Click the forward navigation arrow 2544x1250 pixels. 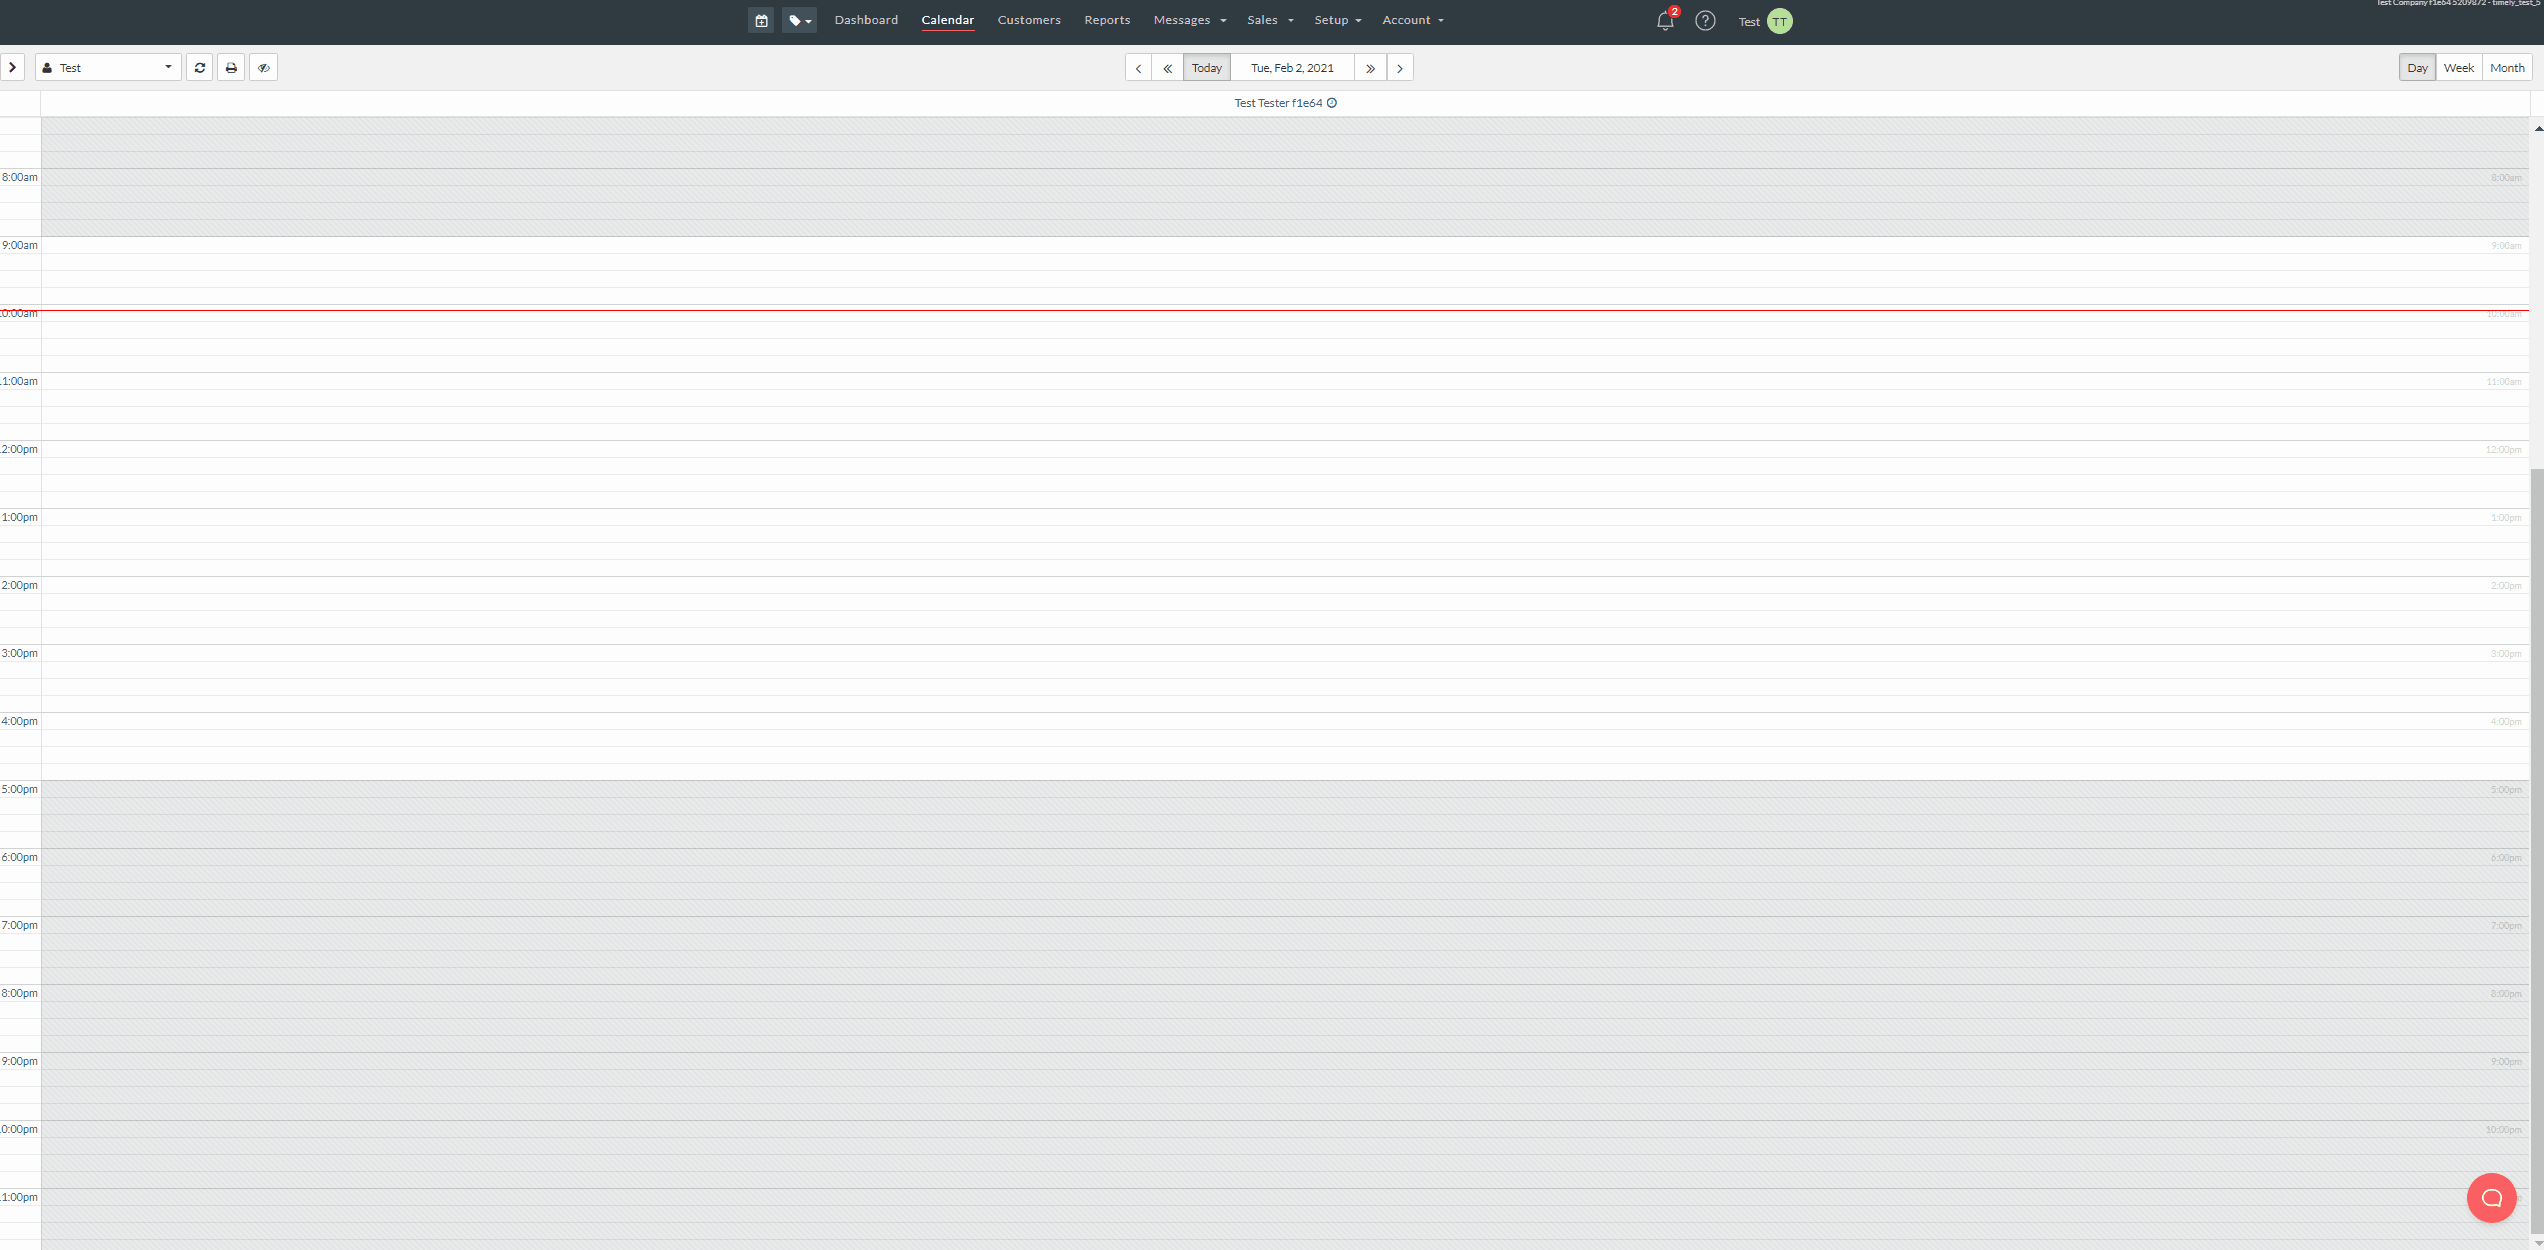coord(1400,68)
